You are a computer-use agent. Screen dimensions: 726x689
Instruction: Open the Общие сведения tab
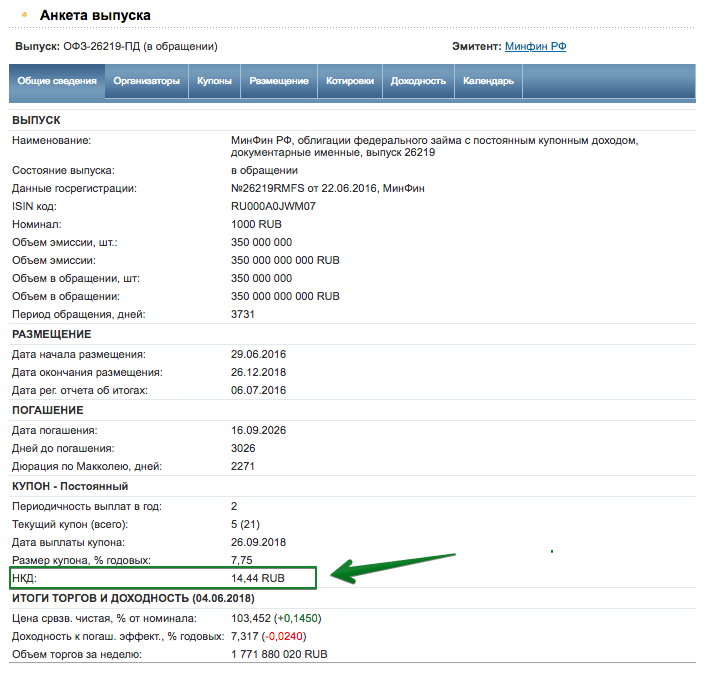click(57, 81)
